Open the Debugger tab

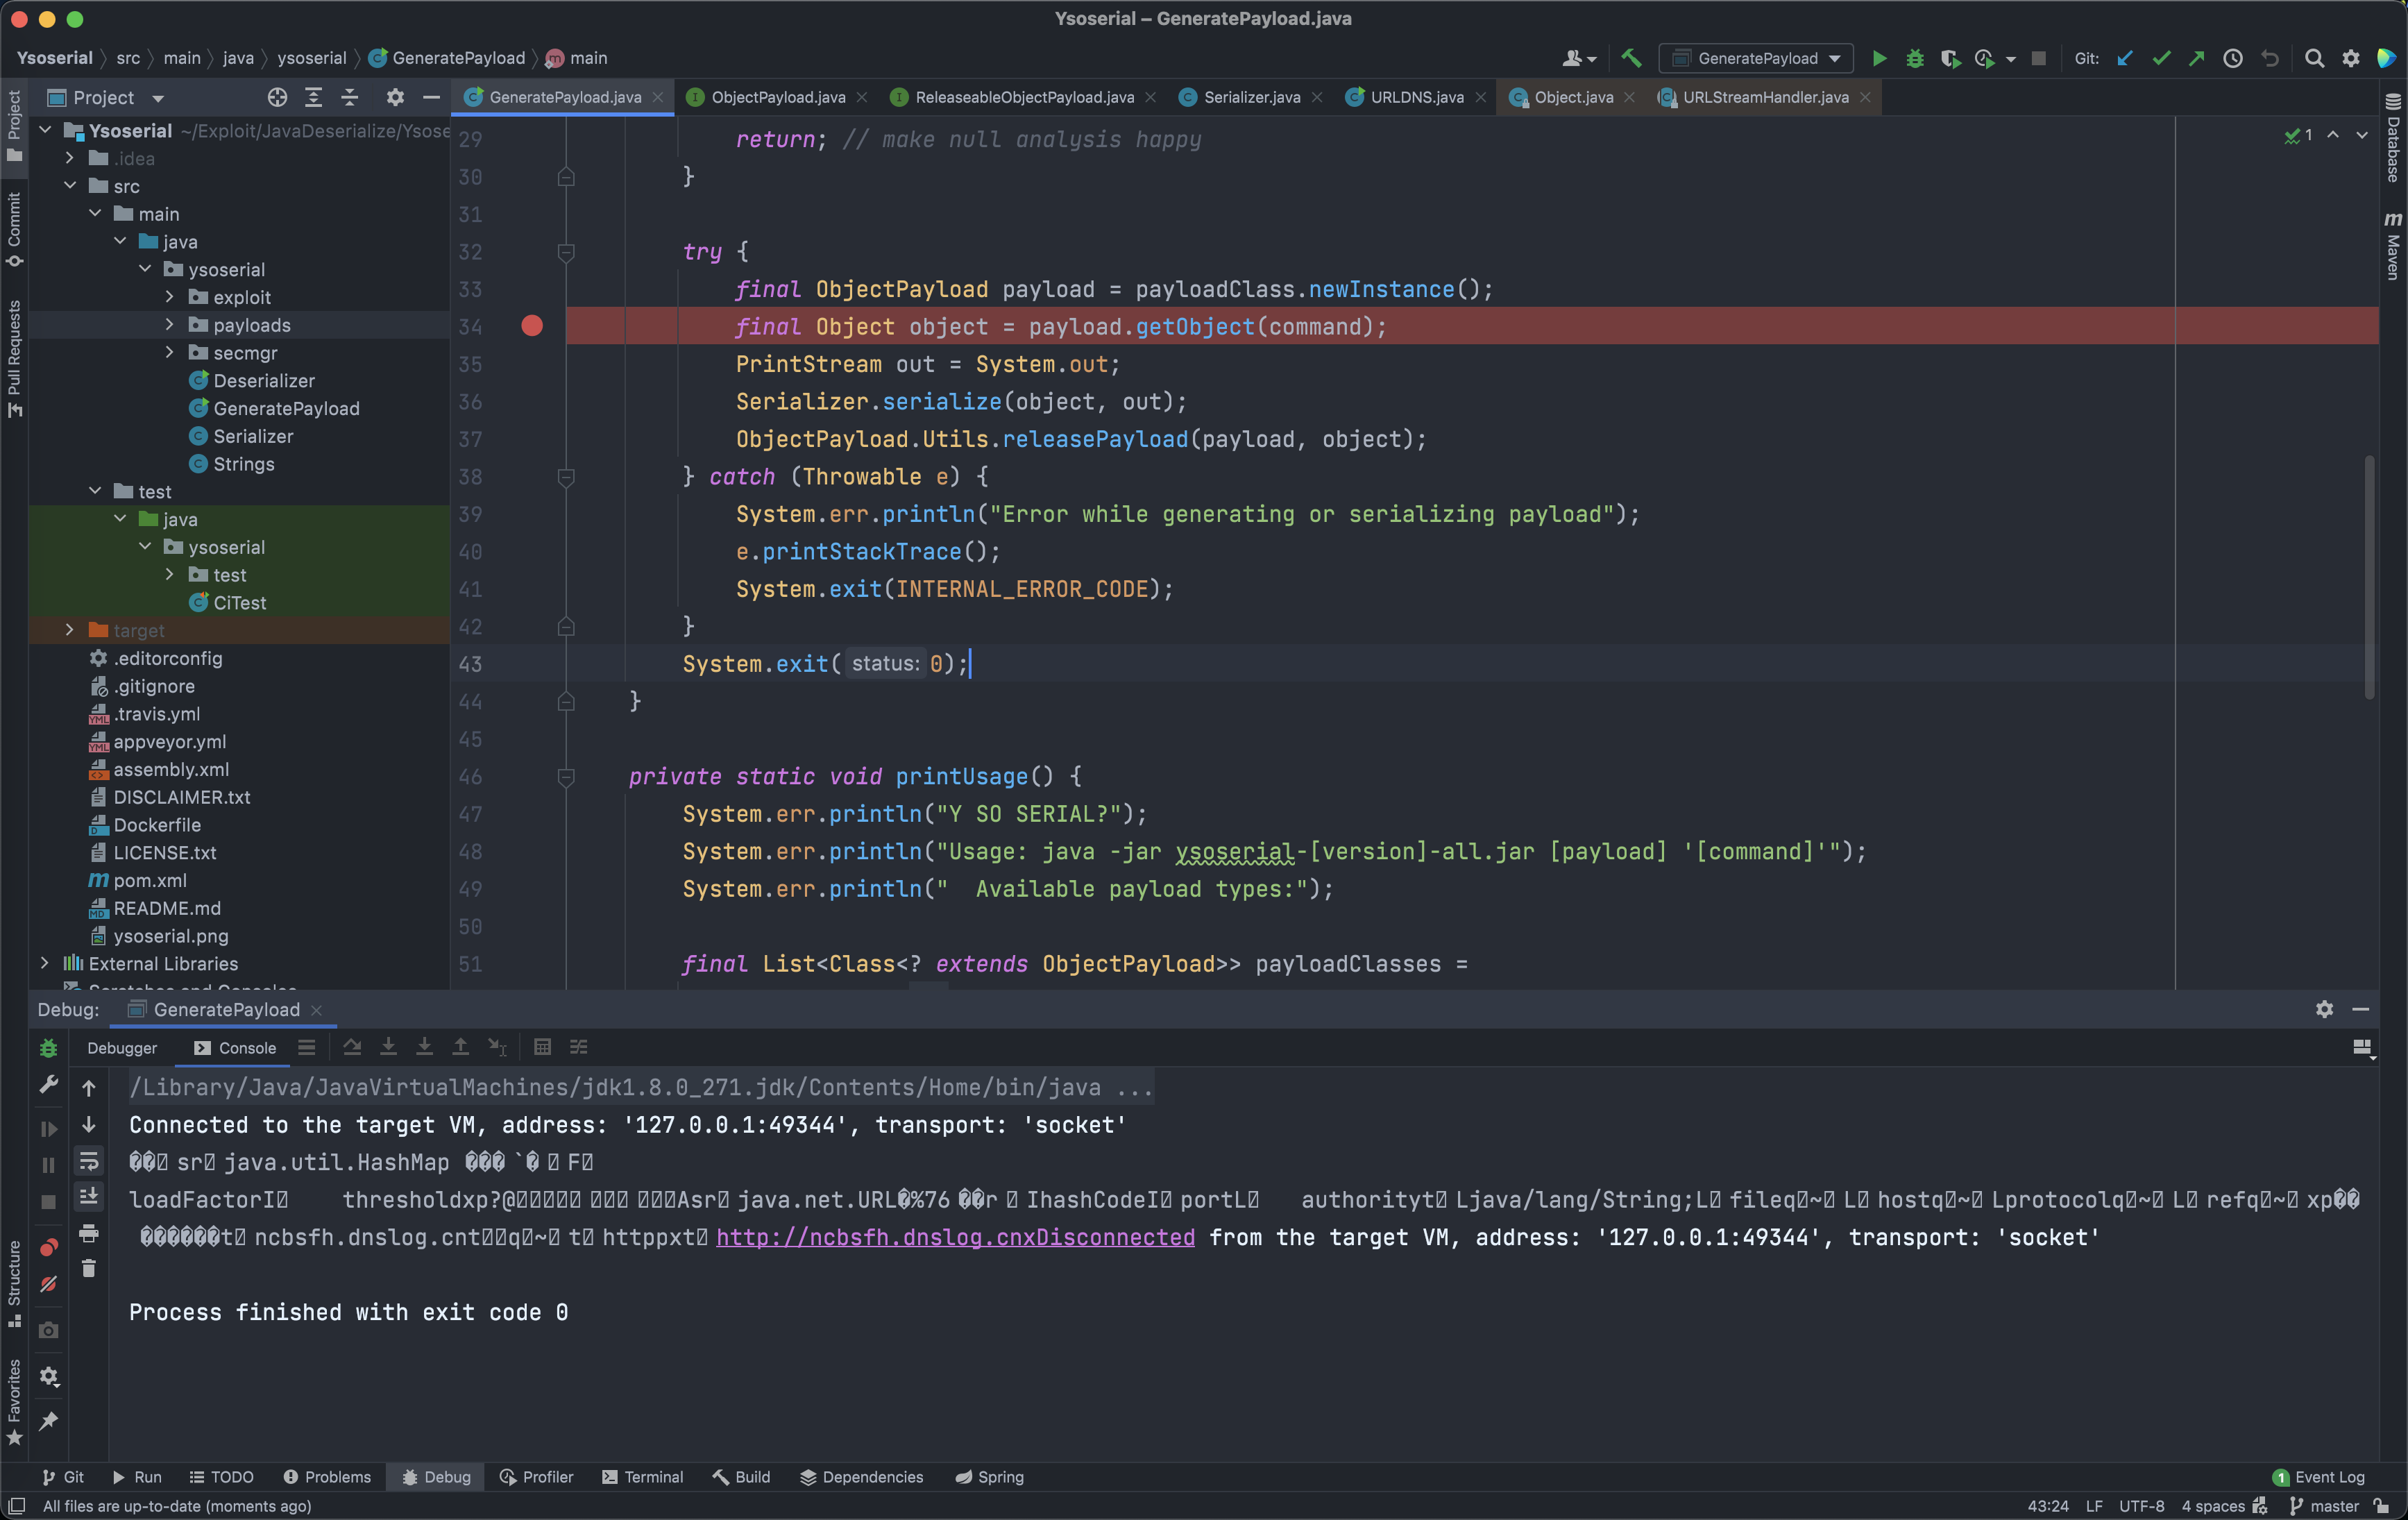(122, 1047)
